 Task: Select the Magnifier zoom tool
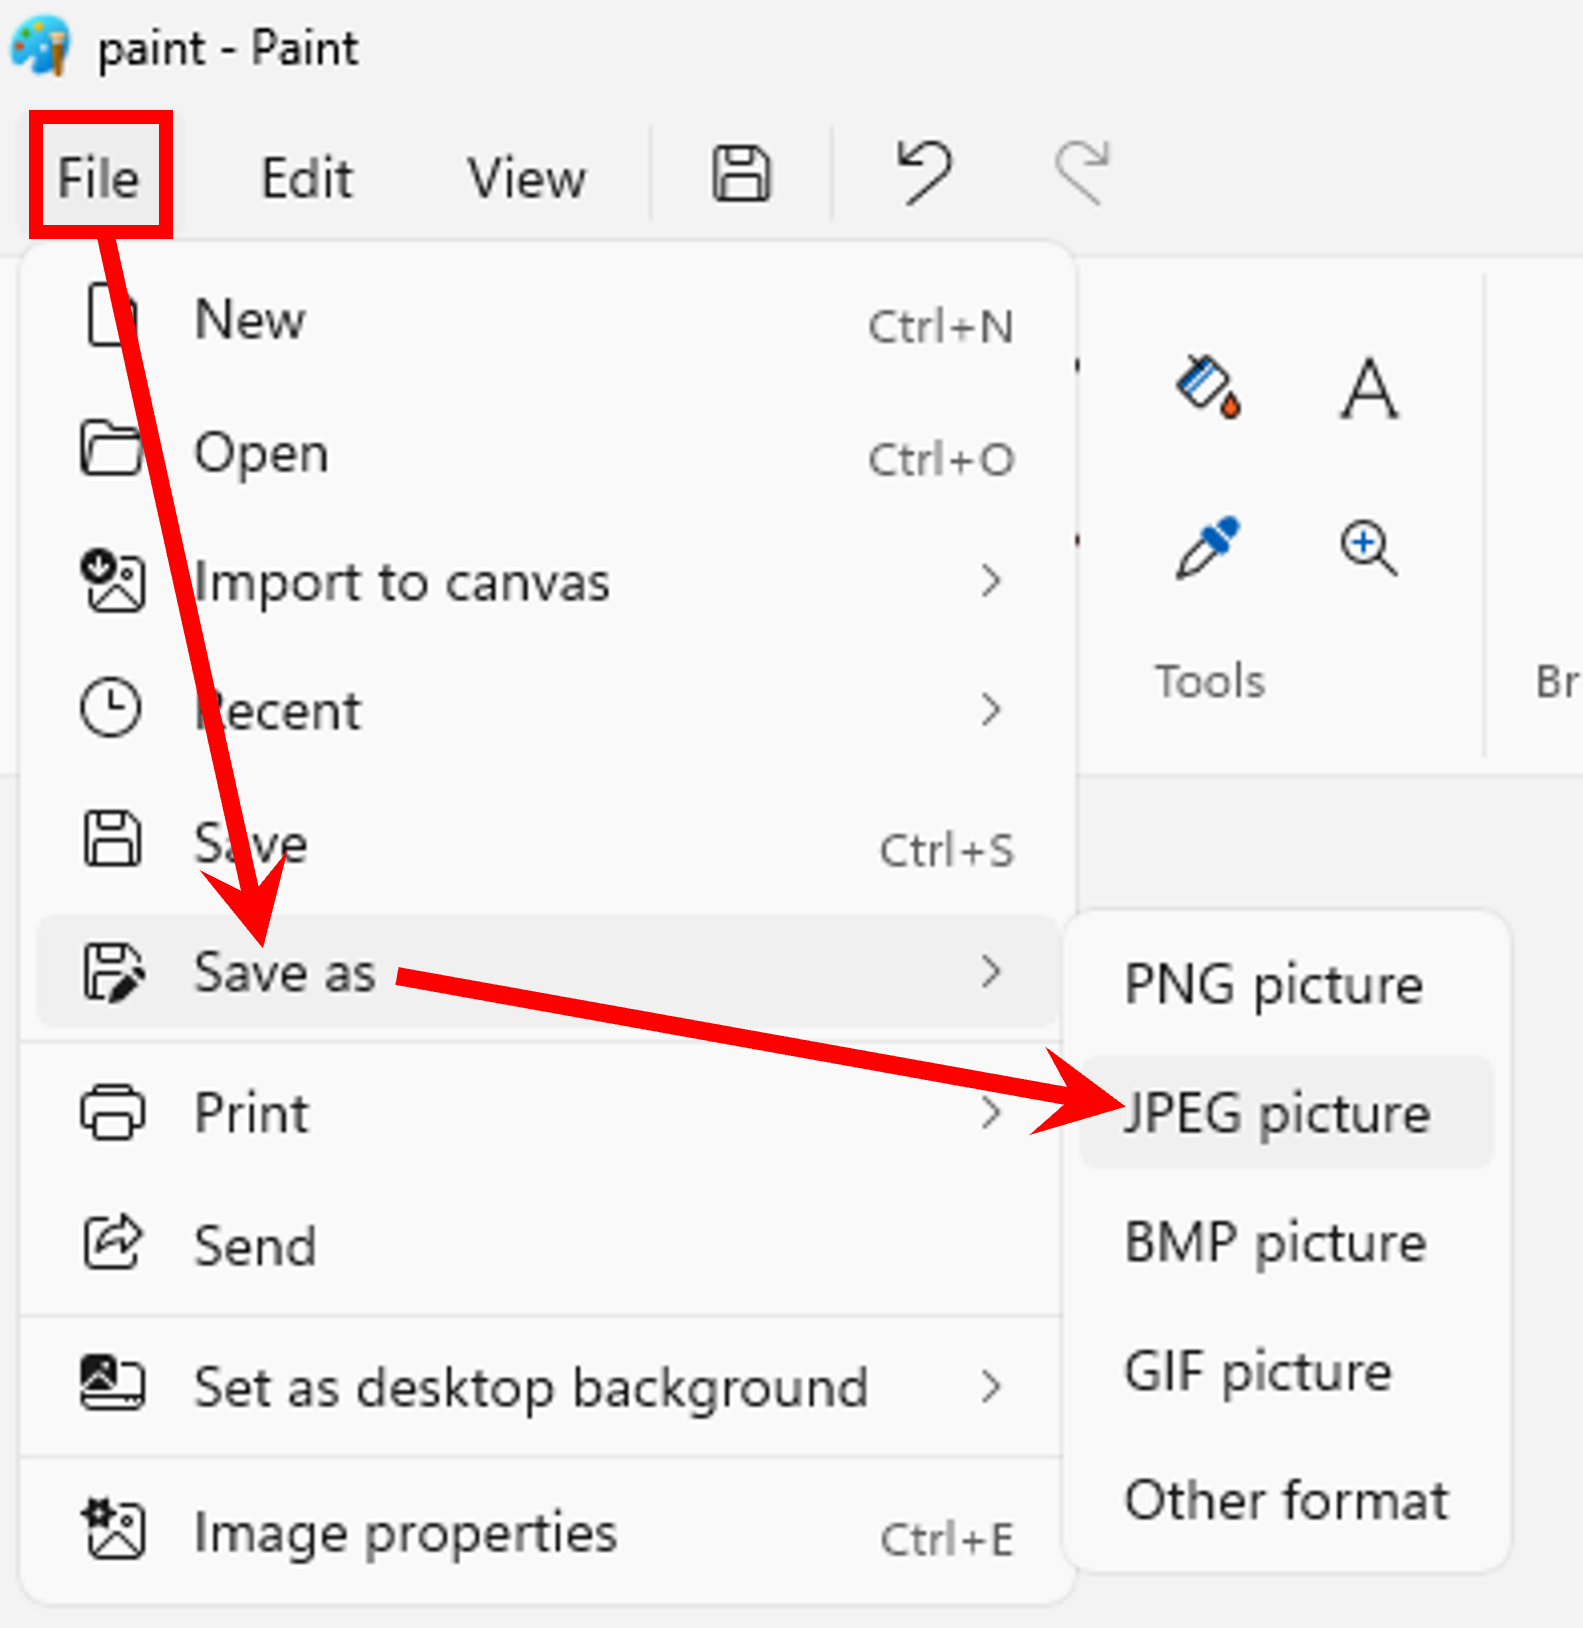click(x=1368, y=548)
